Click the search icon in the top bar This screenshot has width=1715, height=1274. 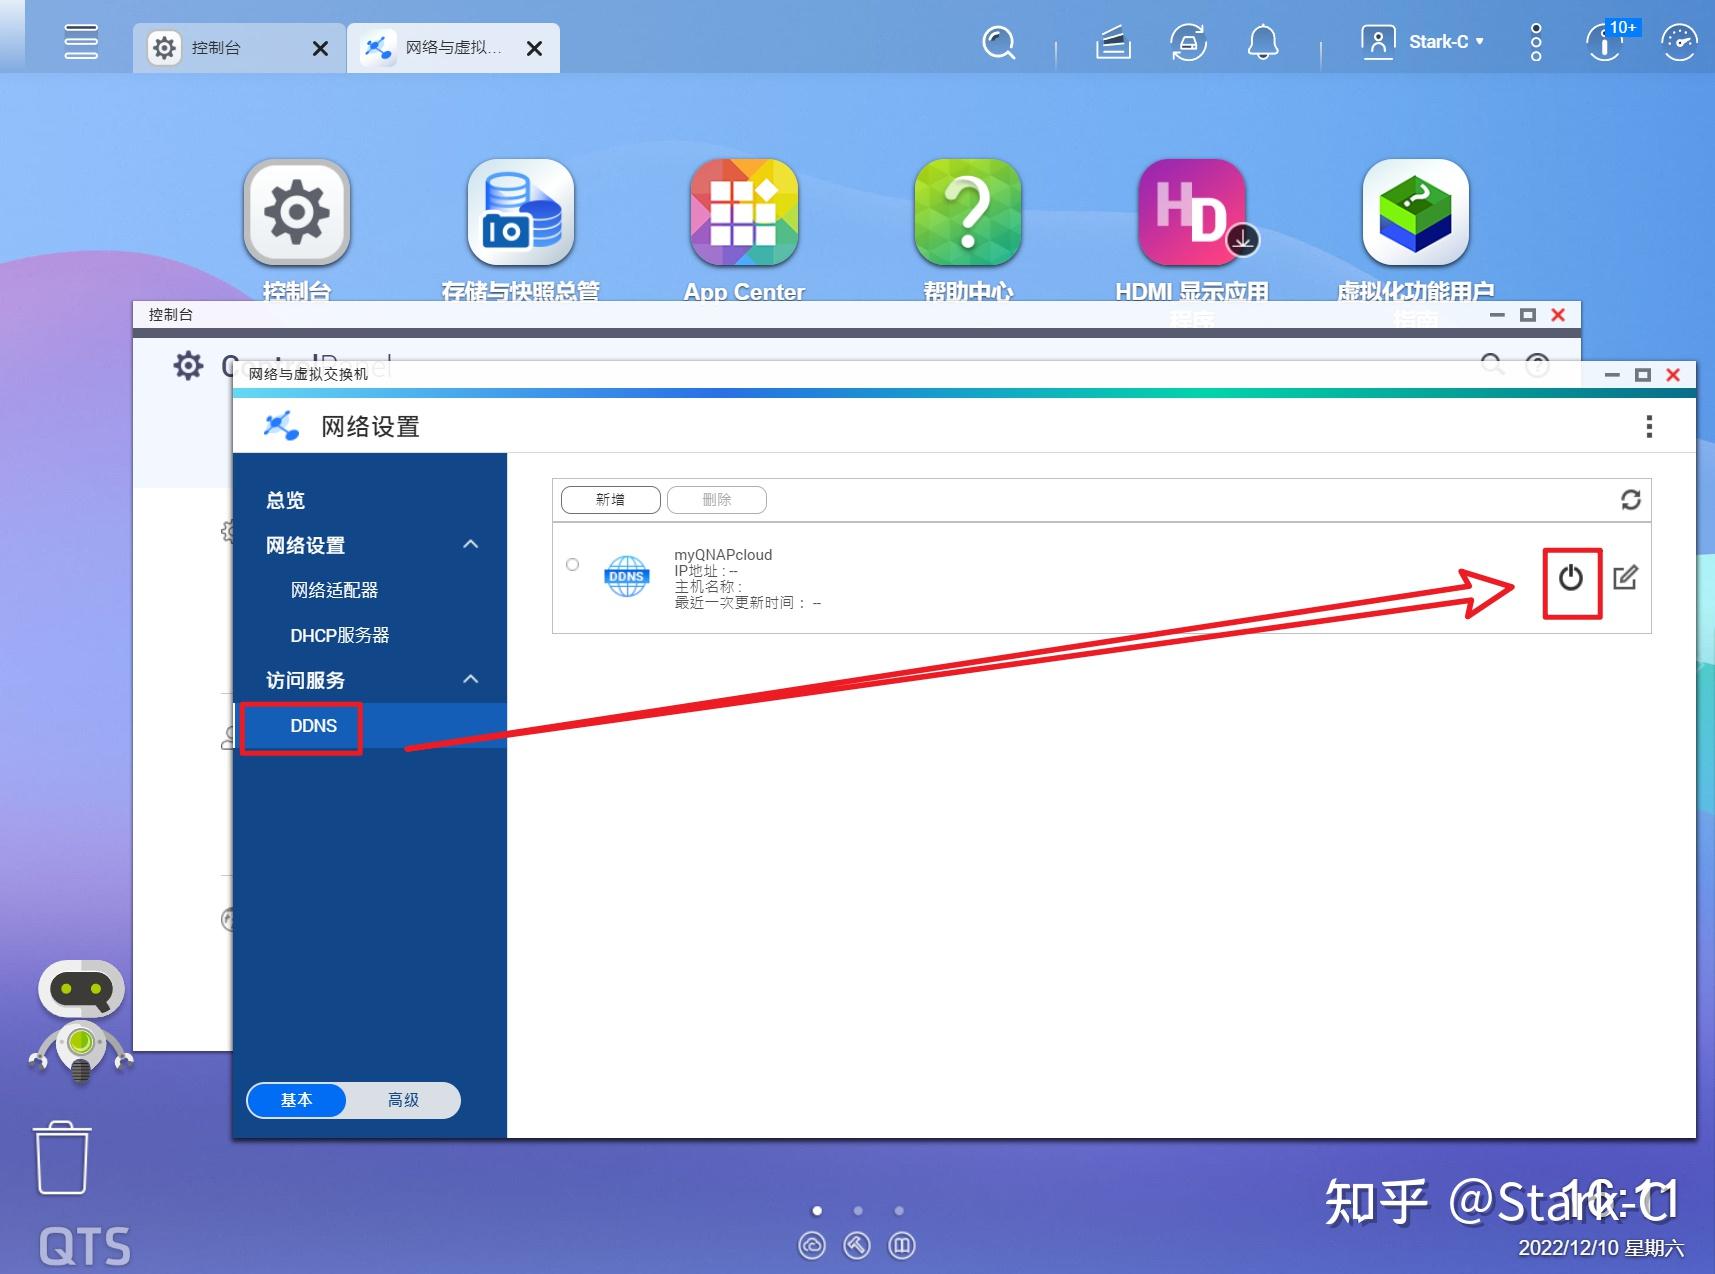click(998, 43)
